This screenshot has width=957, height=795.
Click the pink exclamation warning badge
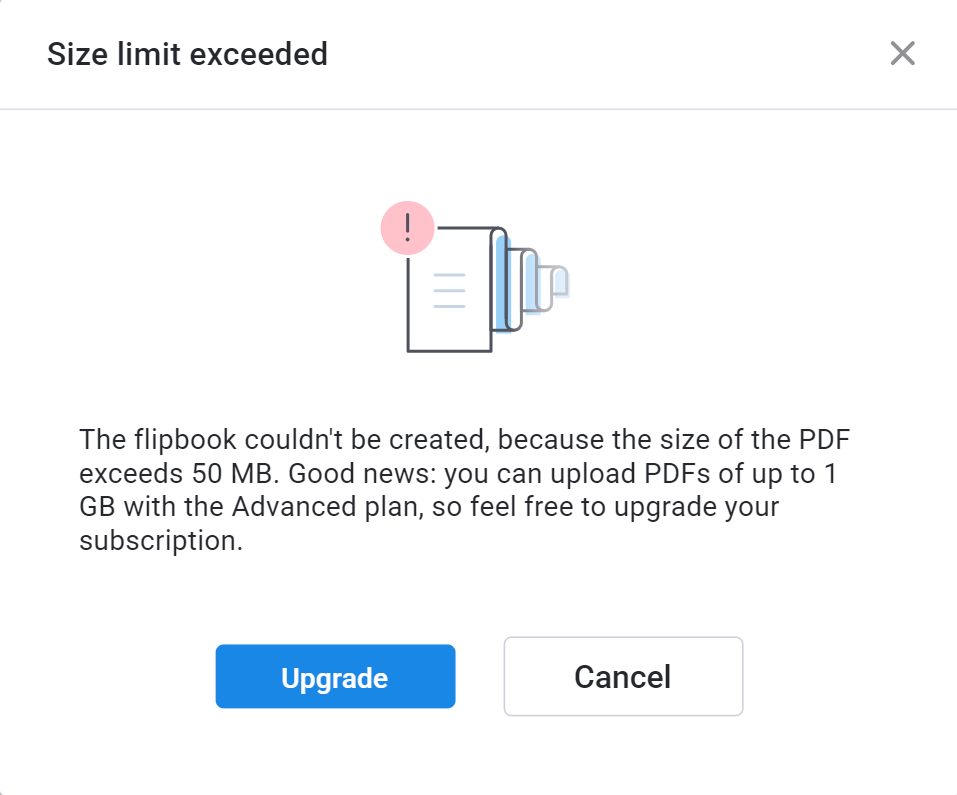pyautogui.click(x=407, y=228)
